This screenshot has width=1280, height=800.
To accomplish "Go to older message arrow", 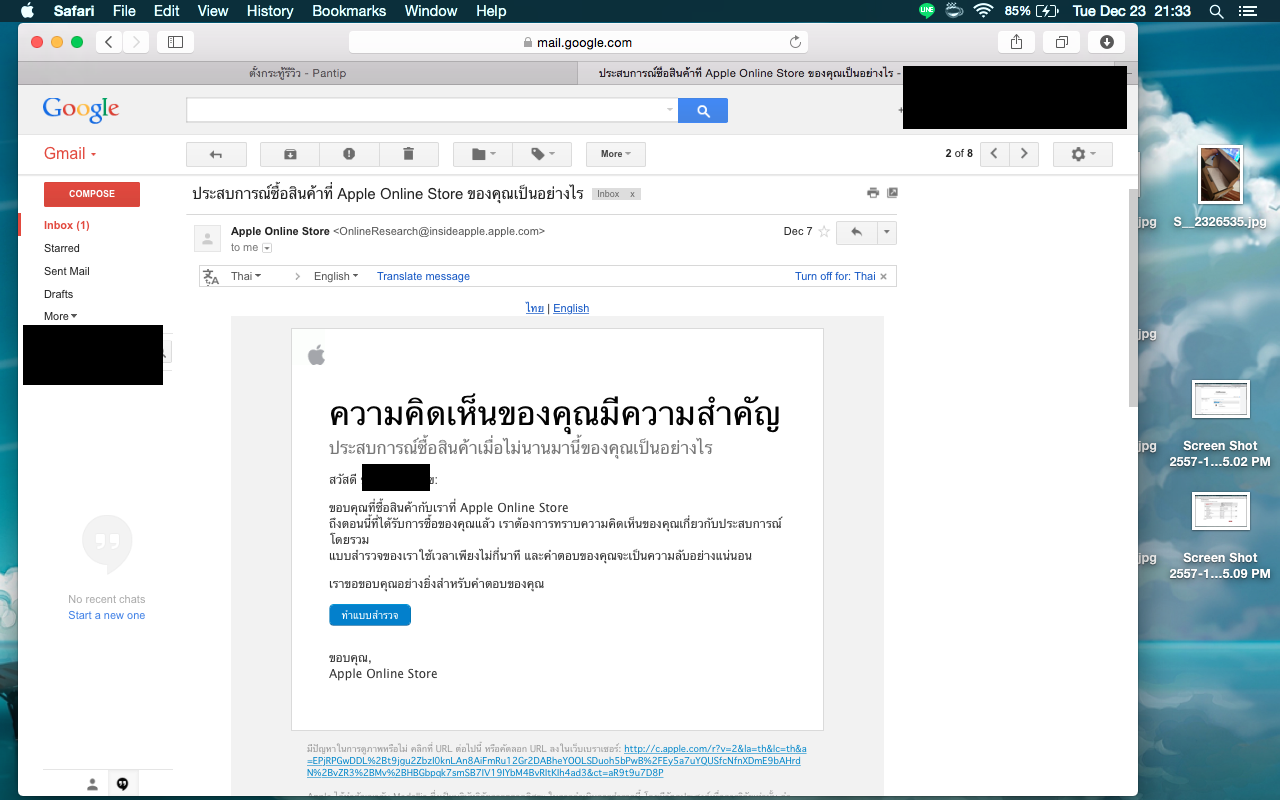I will pos(1024,154).
